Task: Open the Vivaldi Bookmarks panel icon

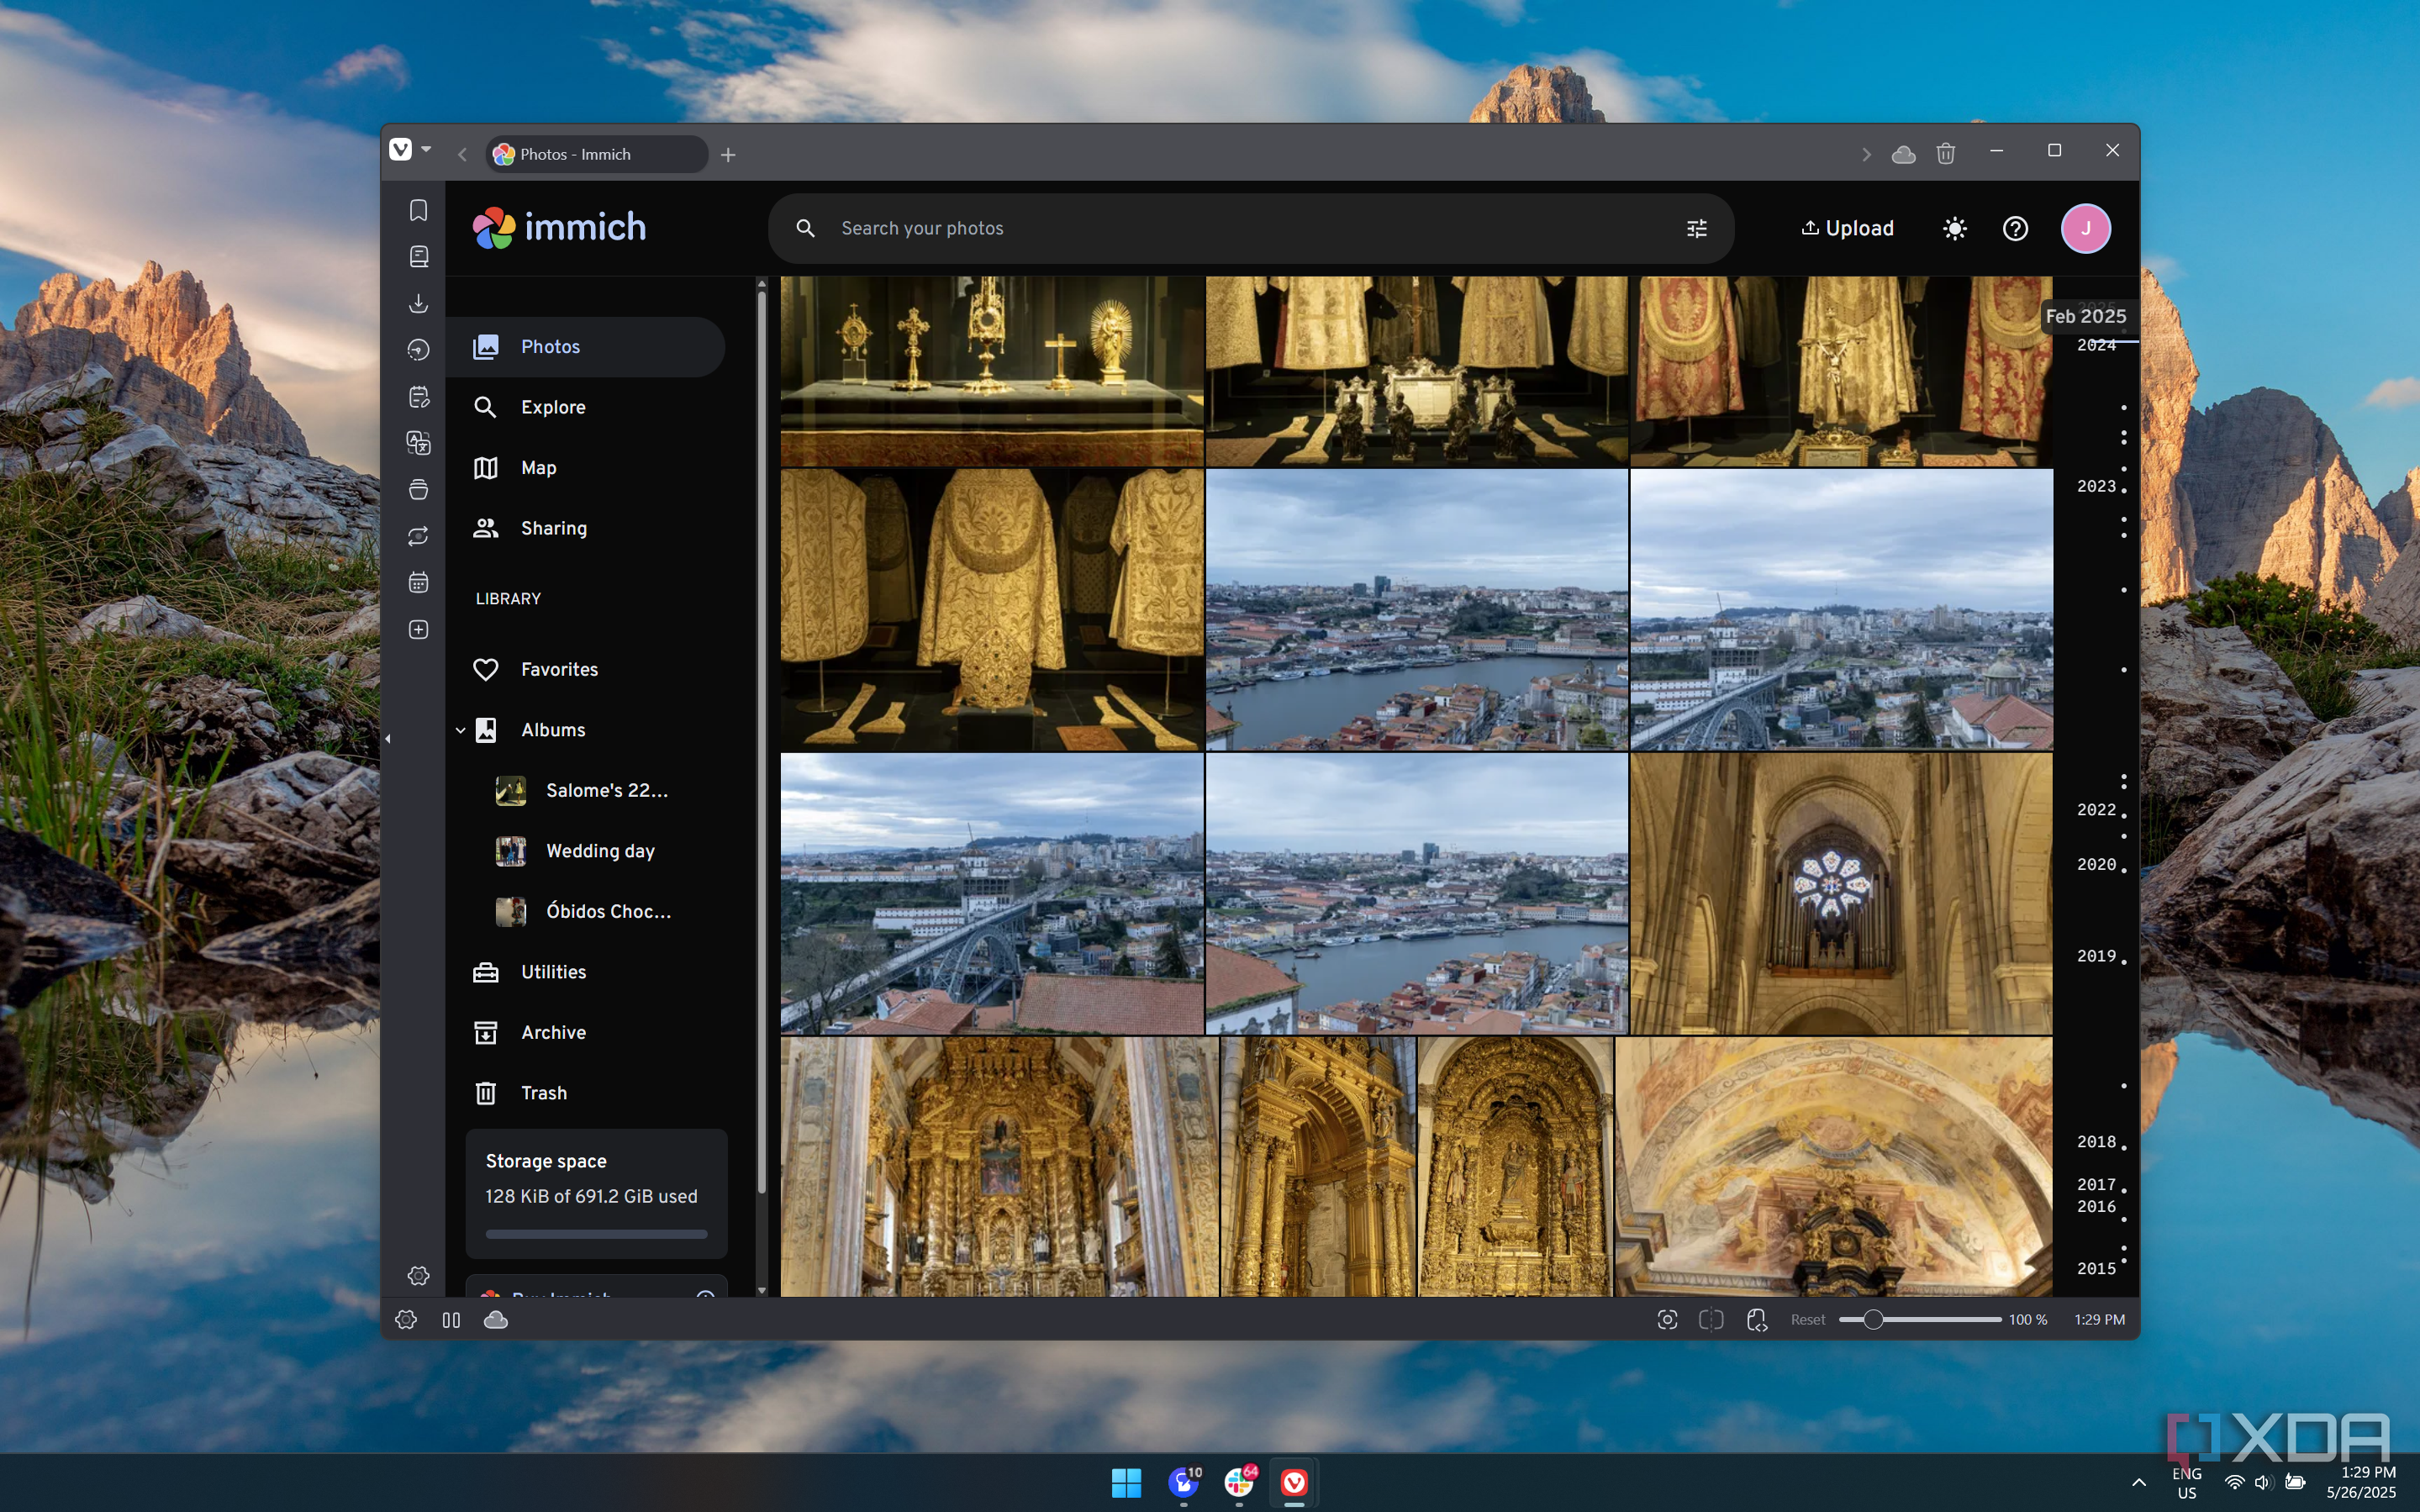Action: tap(418, 210)
